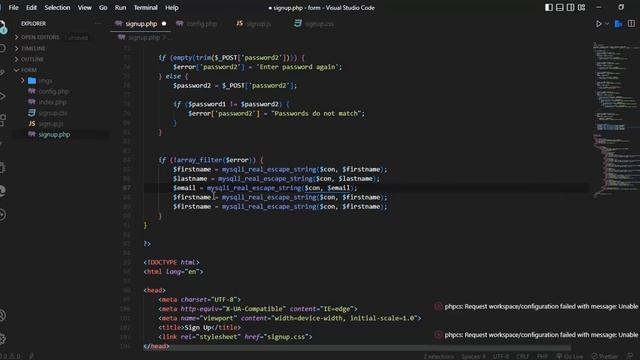Change the CRLF end-of-line sequence
Screen dimensions: 640x360
(522, 356)
